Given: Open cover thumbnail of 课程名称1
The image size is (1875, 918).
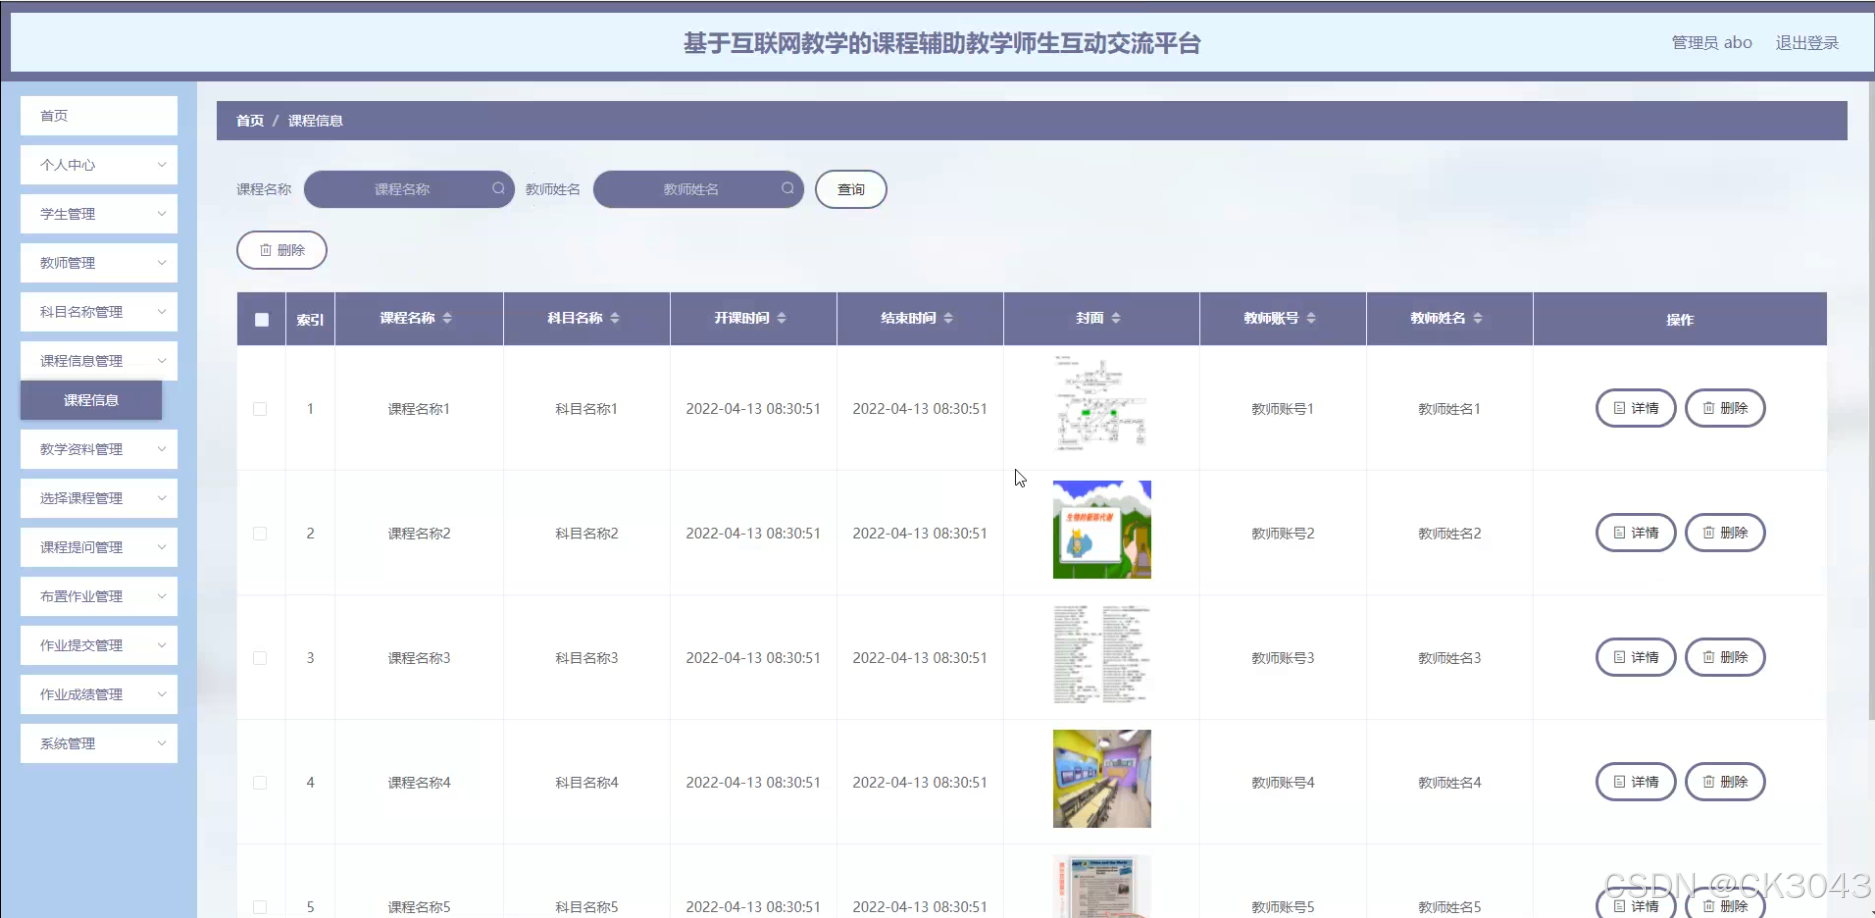Looking at the screenshot, I should point(1102,405).
